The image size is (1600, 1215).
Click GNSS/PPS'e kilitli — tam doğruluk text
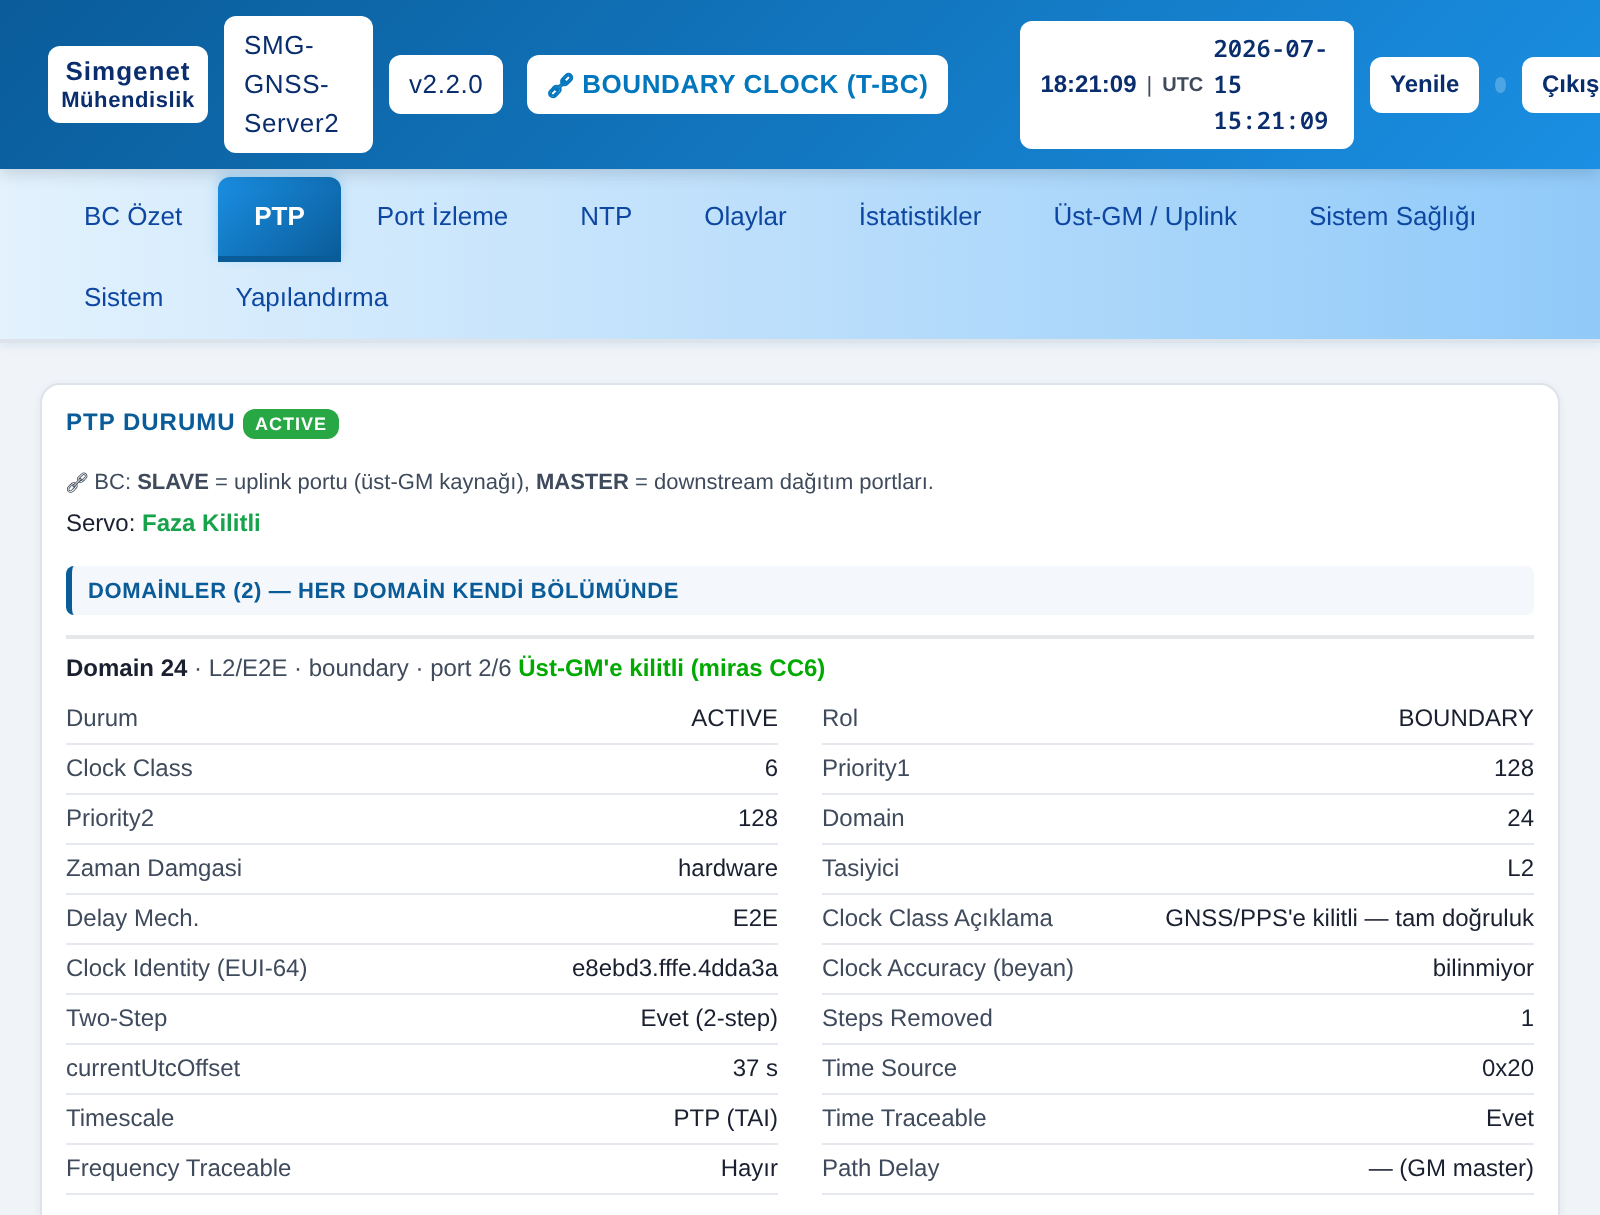pyautogui.click(x=1349, y=918)
